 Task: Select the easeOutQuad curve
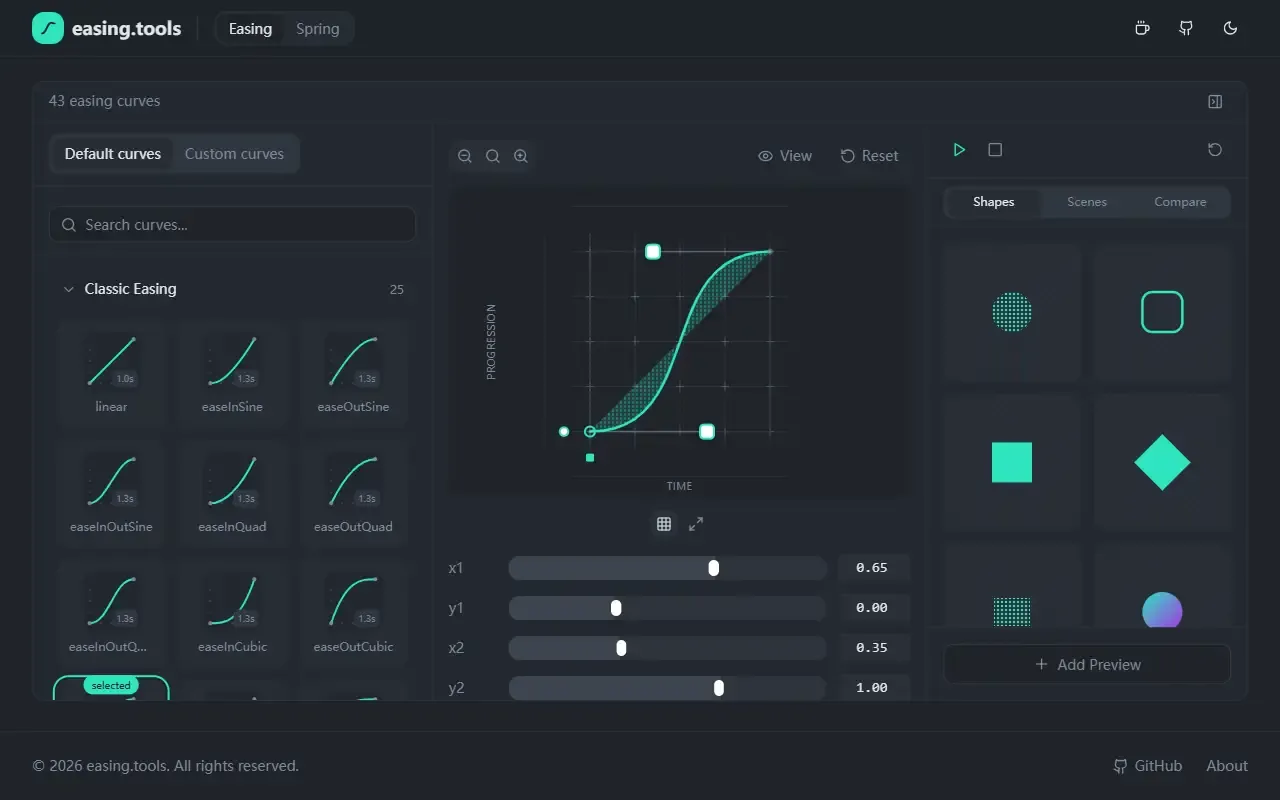point(353,494)
